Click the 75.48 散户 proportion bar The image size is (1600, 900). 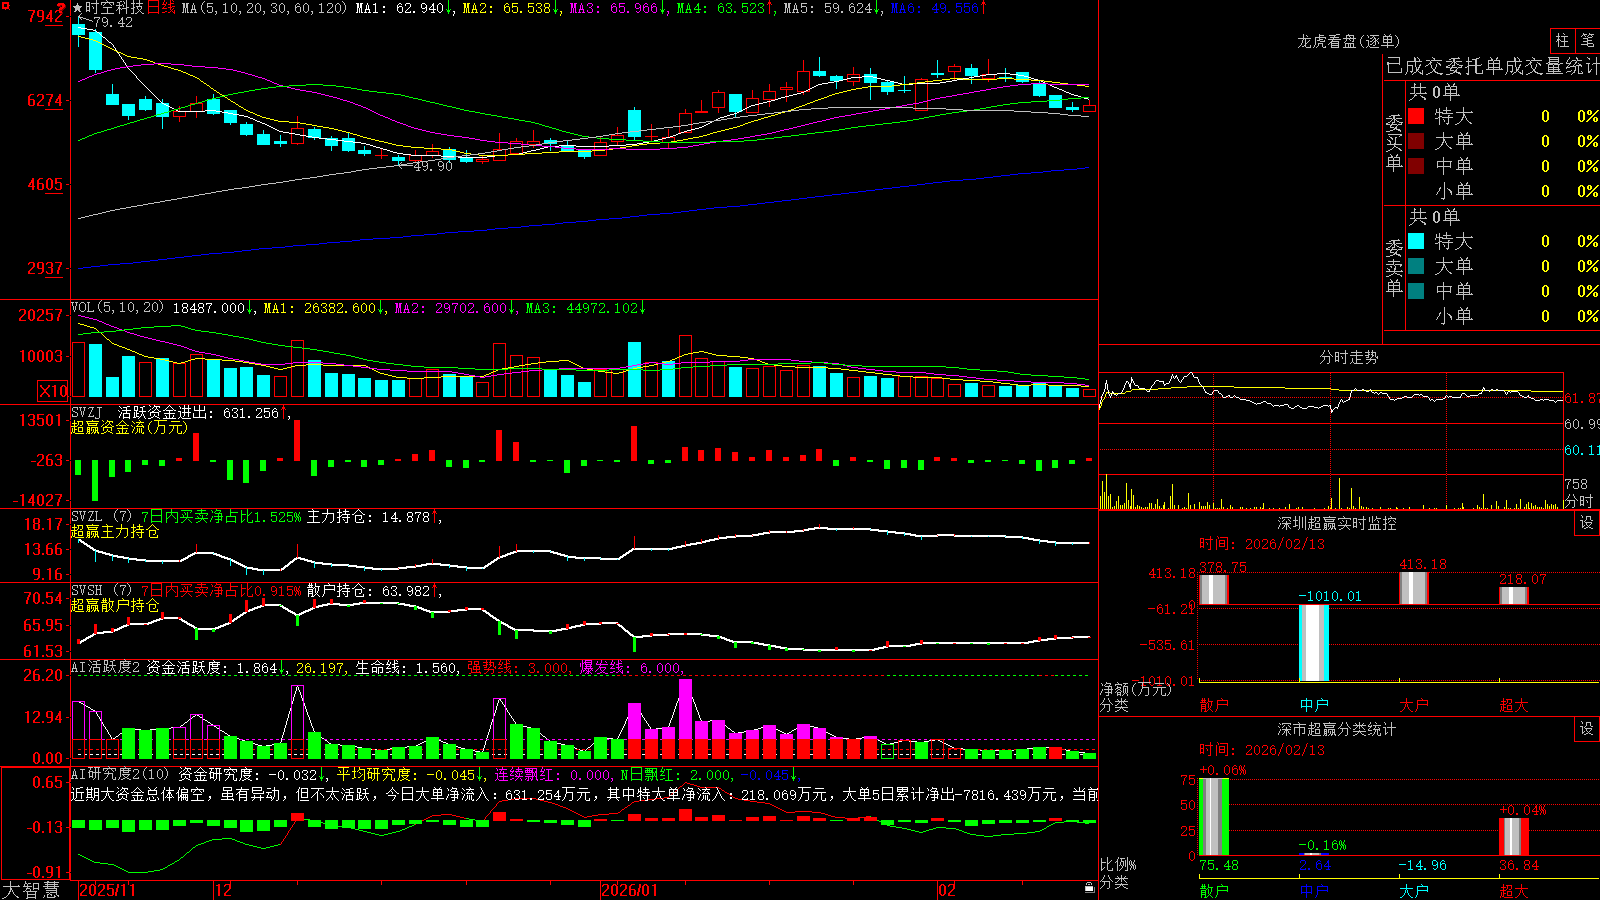[1214, 817]
